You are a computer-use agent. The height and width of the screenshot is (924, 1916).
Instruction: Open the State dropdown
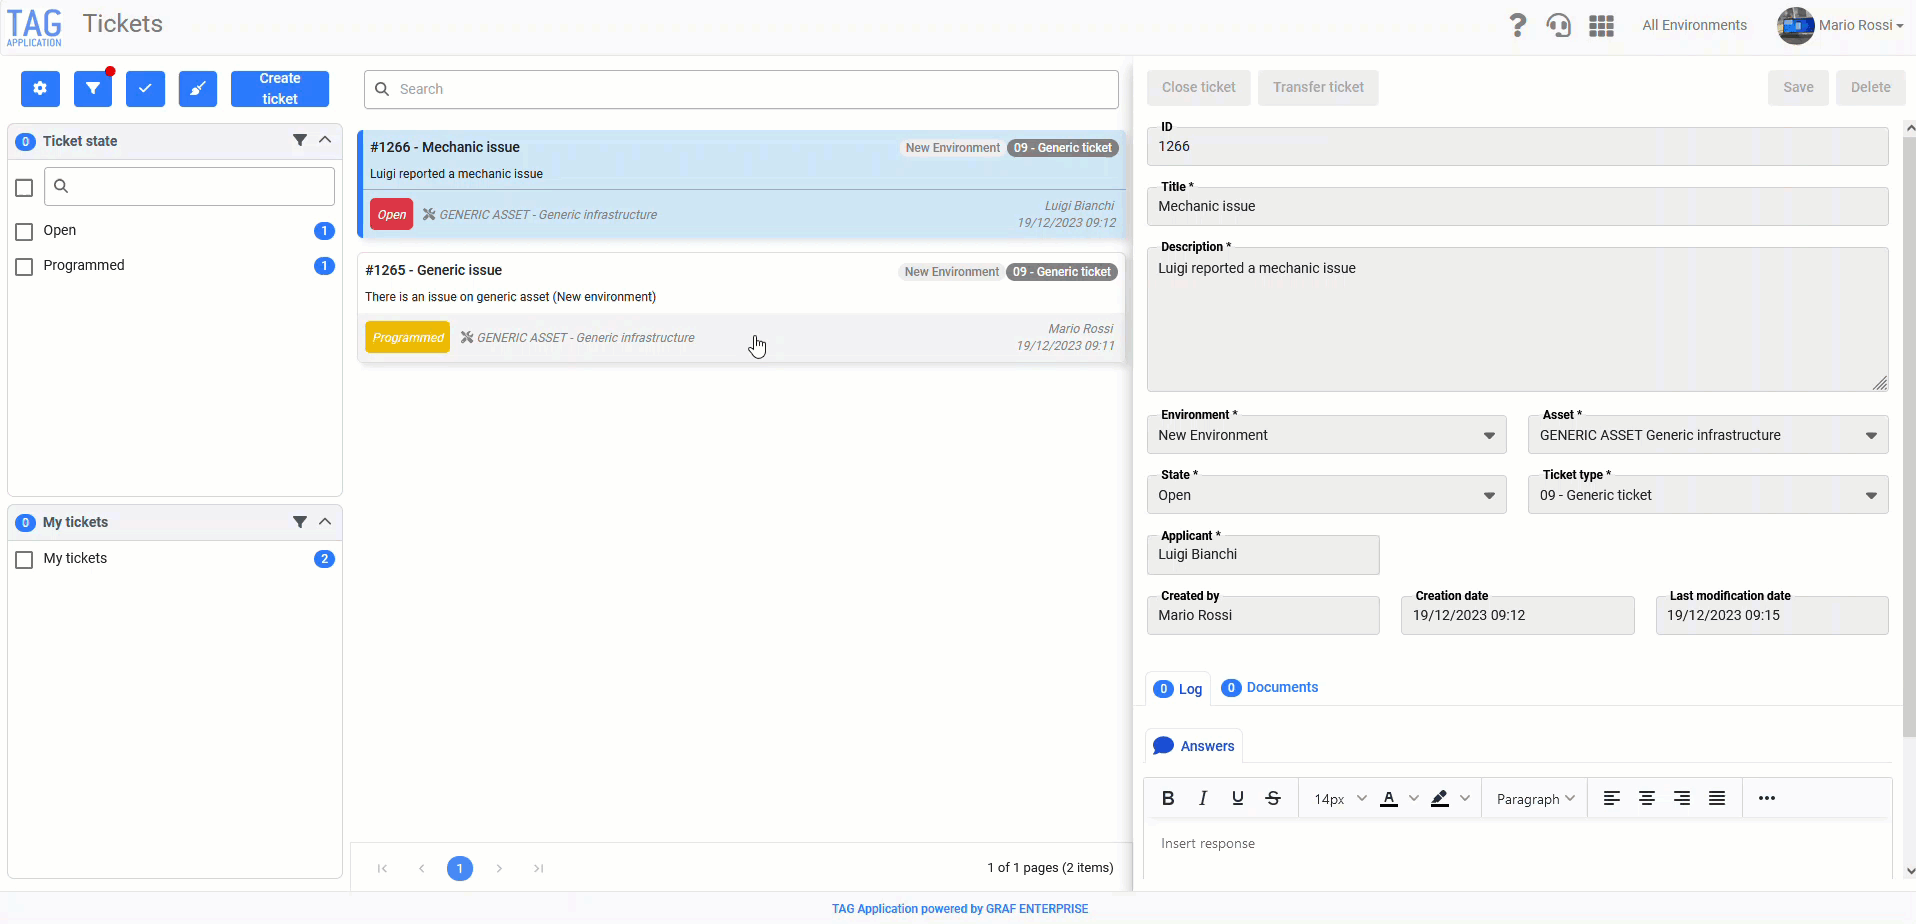point(1326,495)
